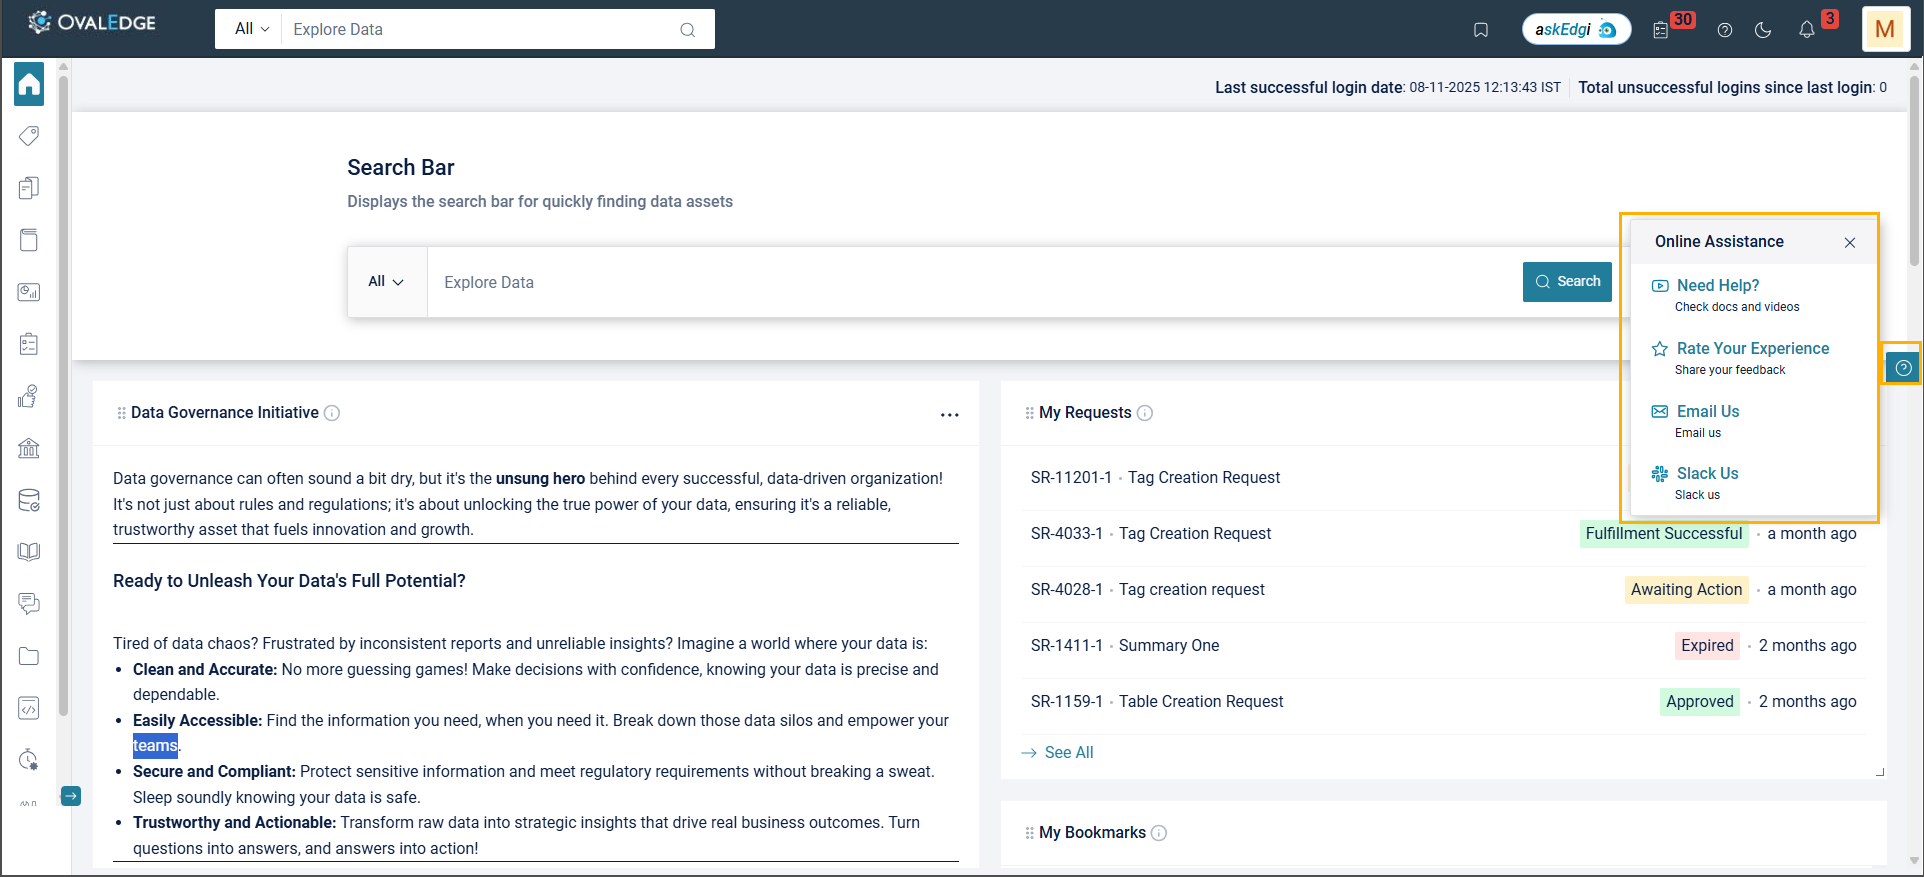Open the thumbs-up endorsements icon in sidebar
Screen dimensions: 1924x877
[x=29, y=396]
